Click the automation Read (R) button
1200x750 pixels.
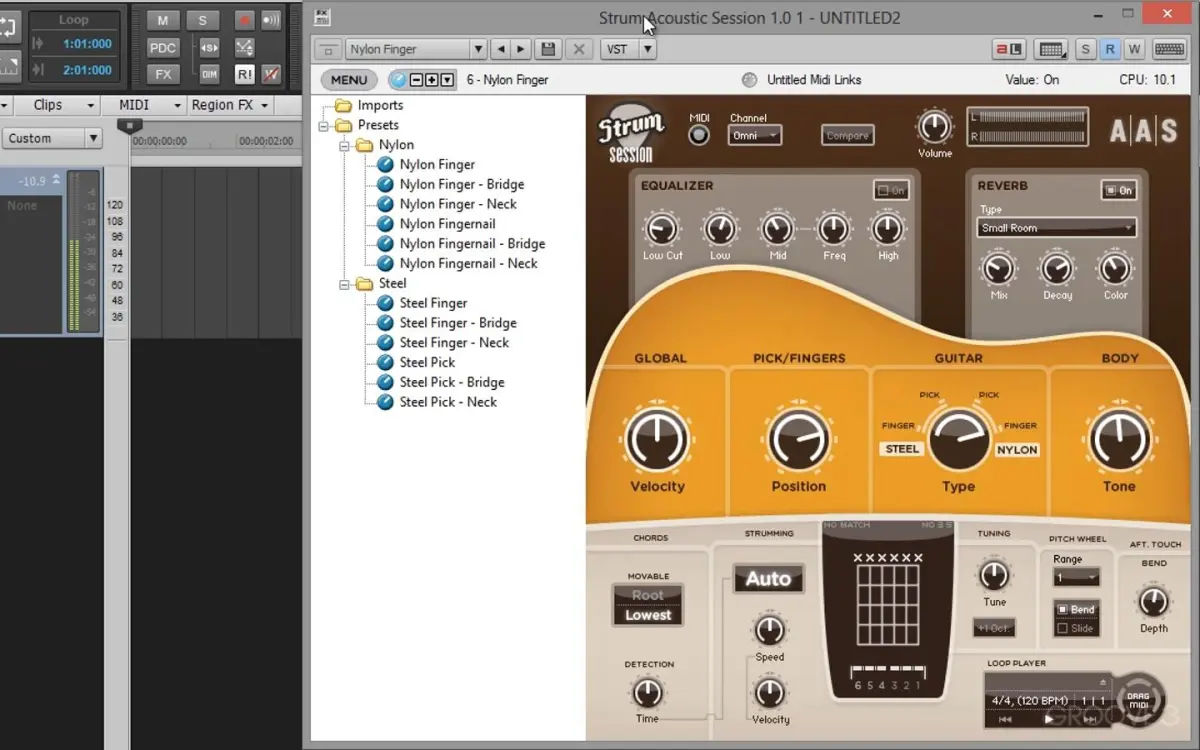(x=1110, y=49)
